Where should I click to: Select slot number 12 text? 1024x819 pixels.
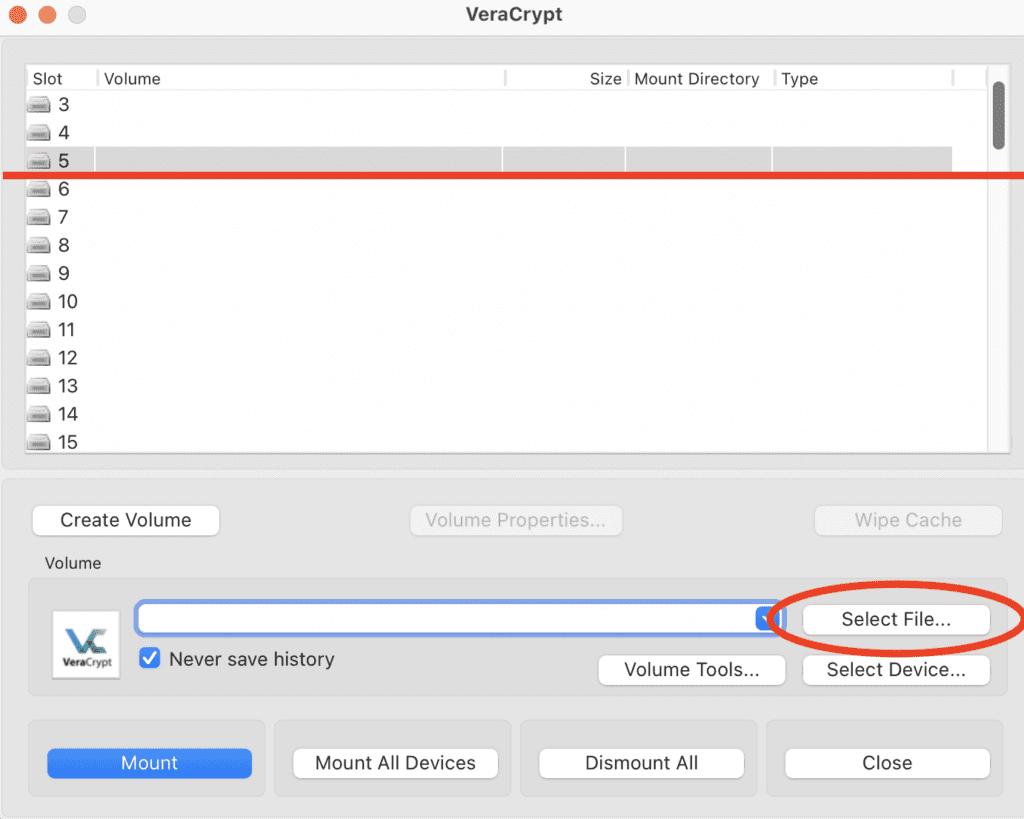68,358
